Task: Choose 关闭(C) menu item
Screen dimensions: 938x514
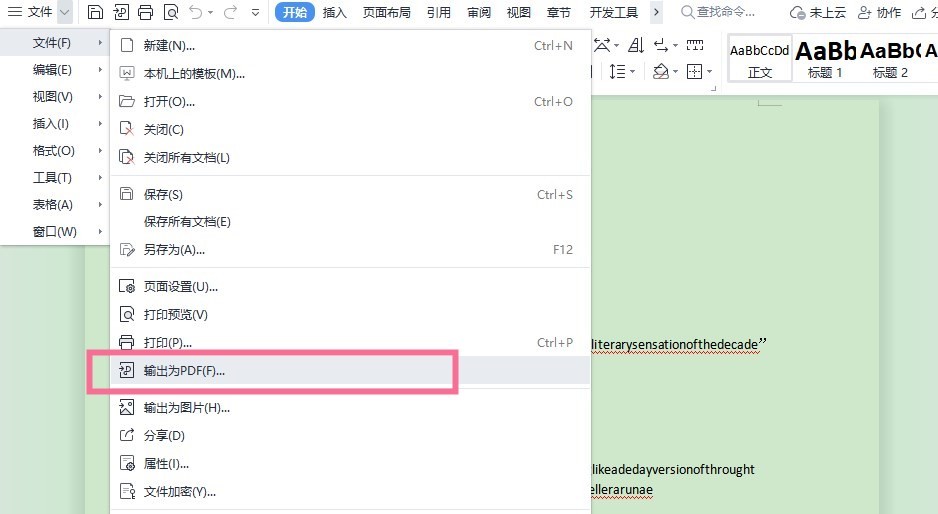Action: [351, 129]
